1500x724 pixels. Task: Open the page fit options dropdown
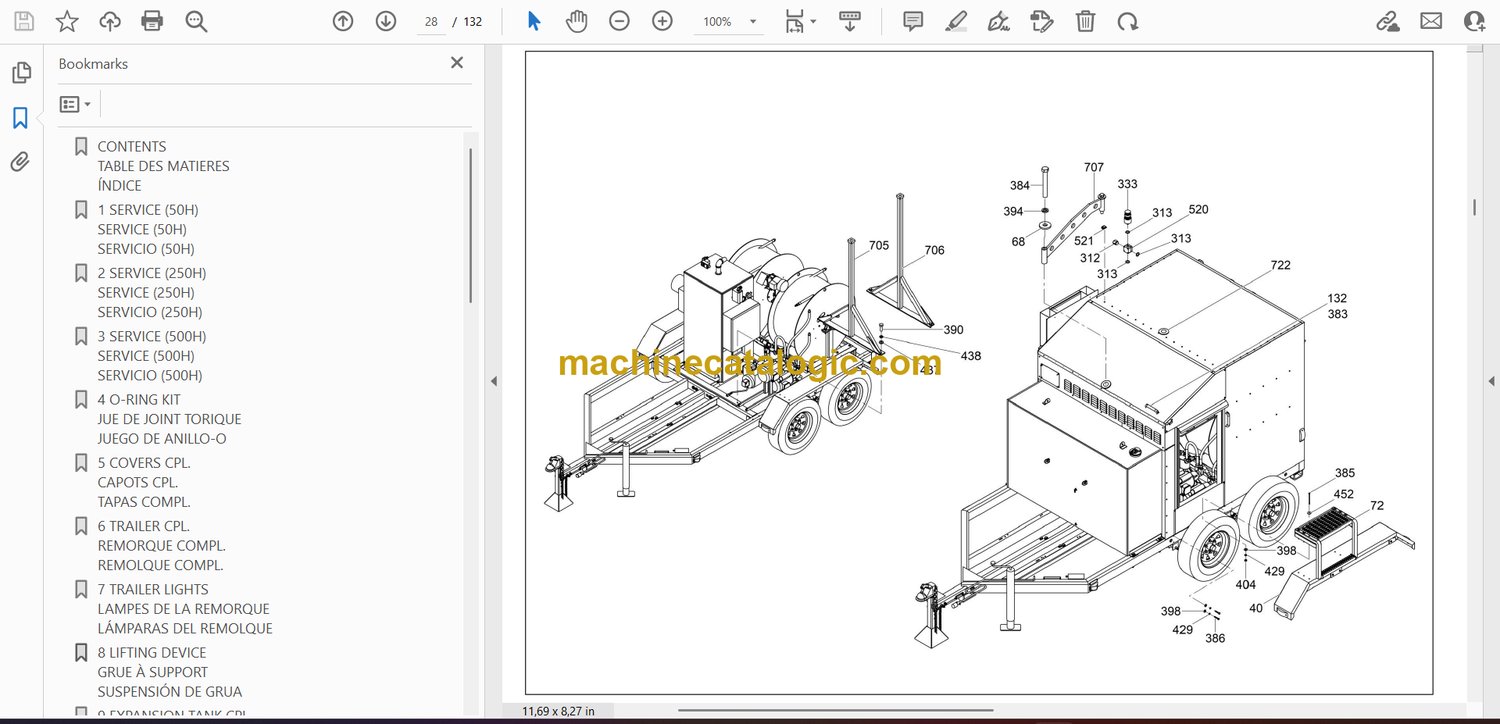(x=800, y=21)
